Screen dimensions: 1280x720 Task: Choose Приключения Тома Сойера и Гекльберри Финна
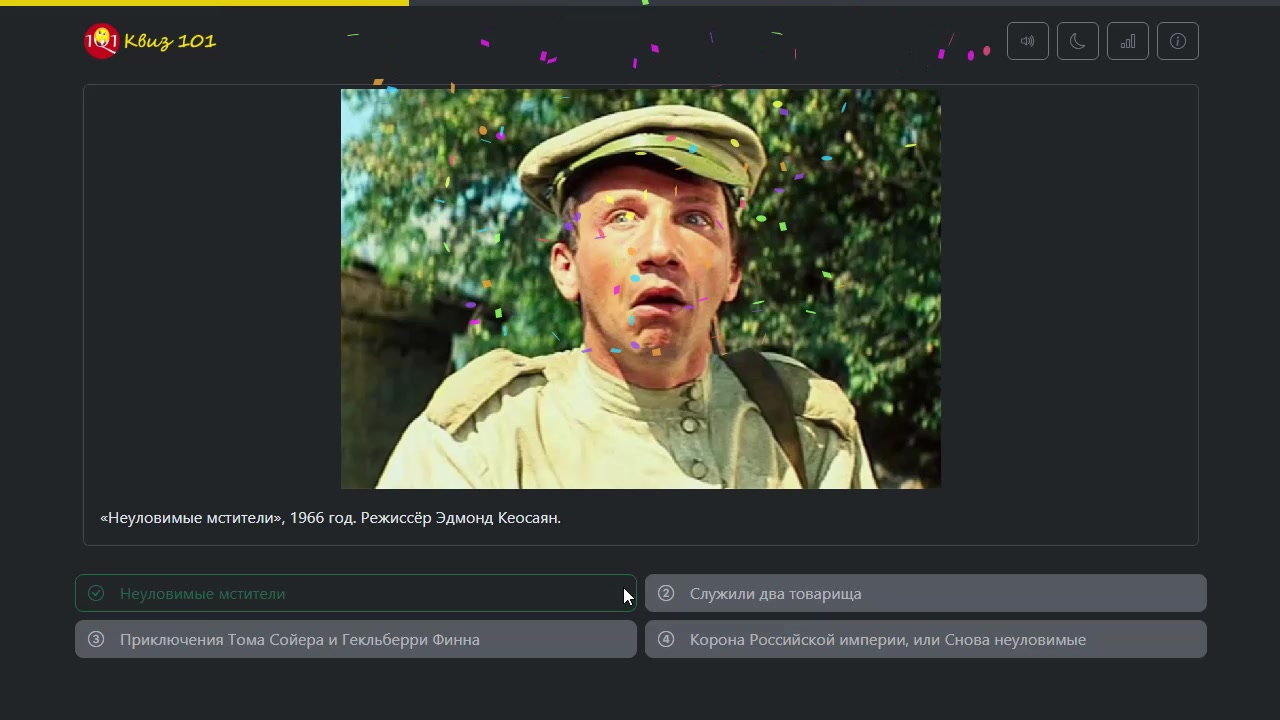coord(356,639)
